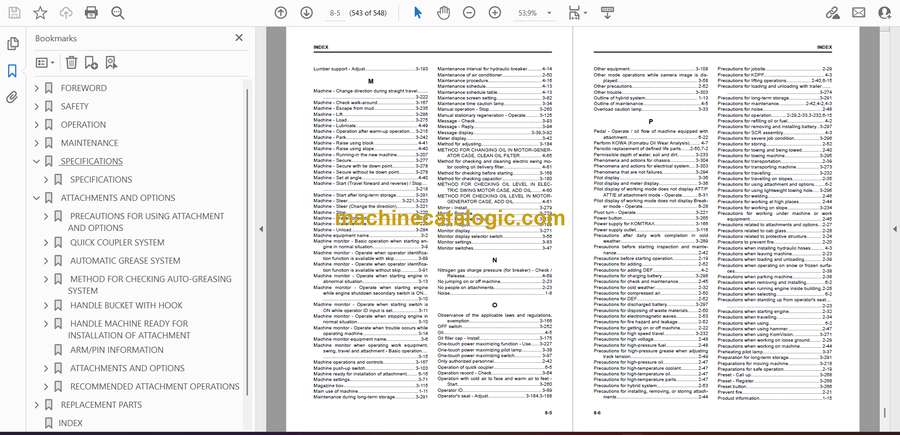This screenshot has width=900, height=435.
Task: Select the arrow selection tool
Action: pyautogui.click(x=418, y=13)
